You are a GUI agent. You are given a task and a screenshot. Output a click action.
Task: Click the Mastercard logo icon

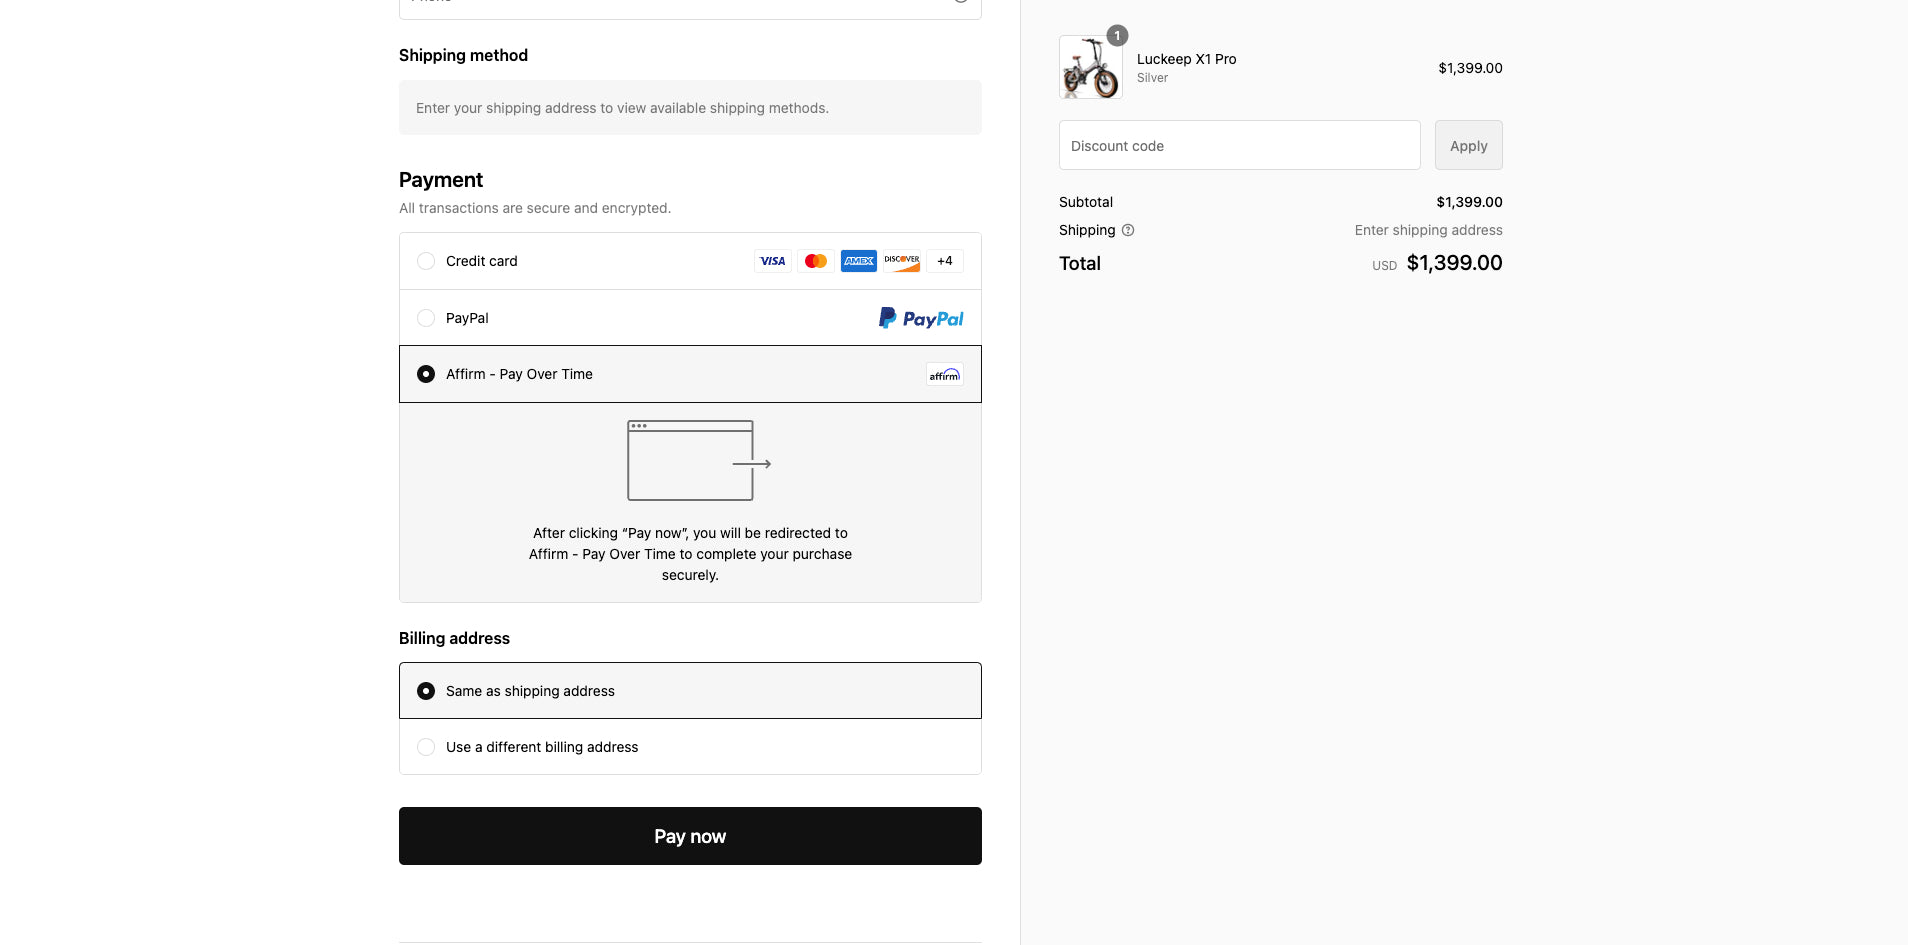(815, 261)
